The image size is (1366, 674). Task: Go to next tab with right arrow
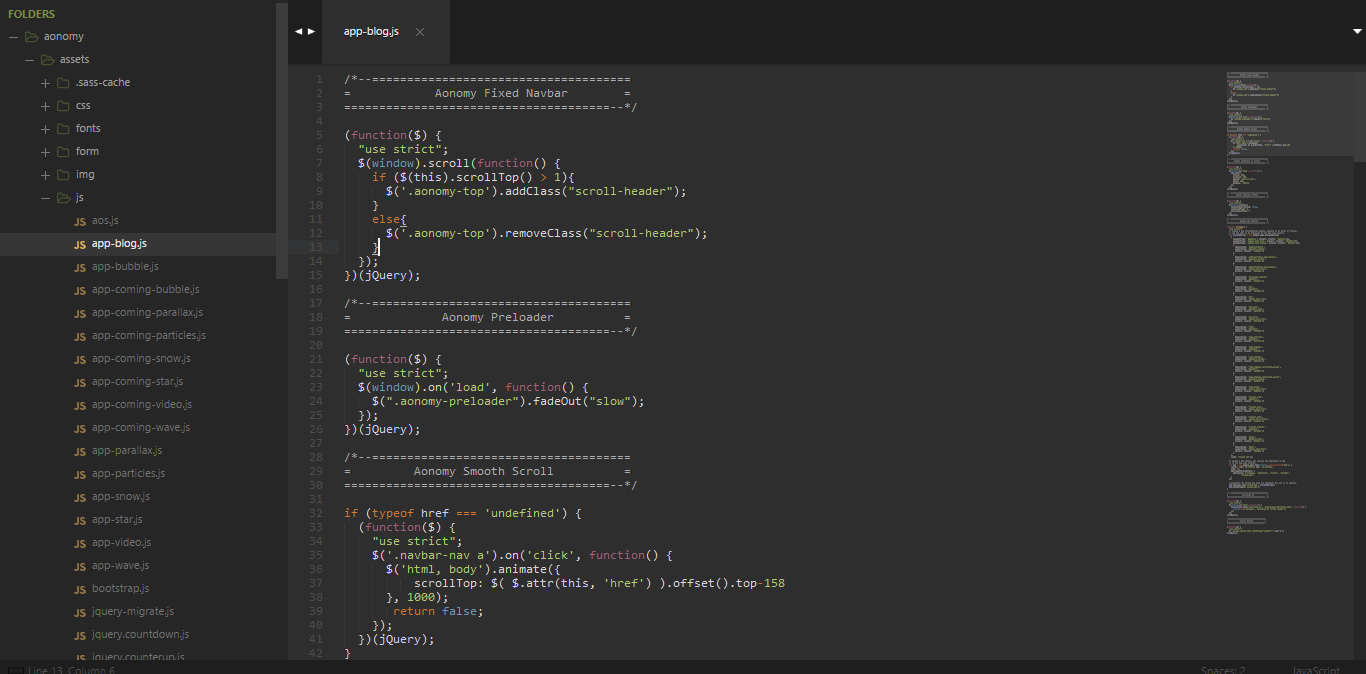[x=311, y=31]
